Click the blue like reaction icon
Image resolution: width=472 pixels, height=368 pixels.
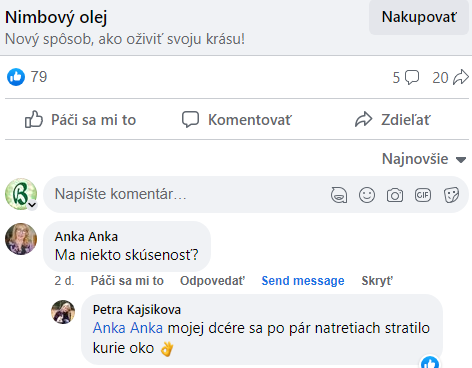[x=16, y=77]
